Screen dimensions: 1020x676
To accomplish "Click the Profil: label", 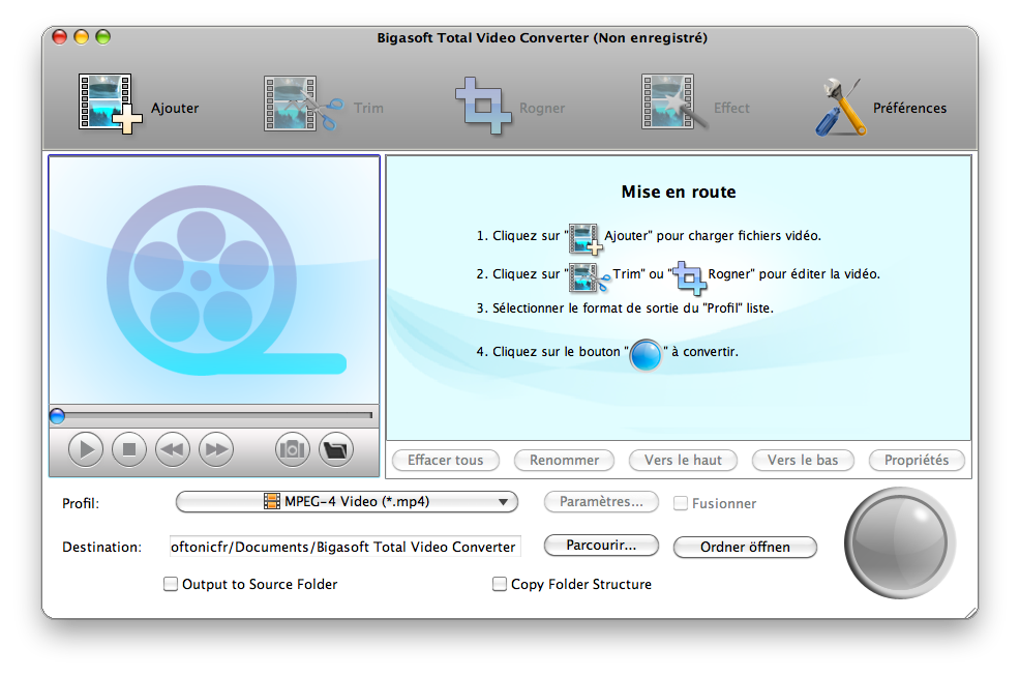I will tap(81, 504).
